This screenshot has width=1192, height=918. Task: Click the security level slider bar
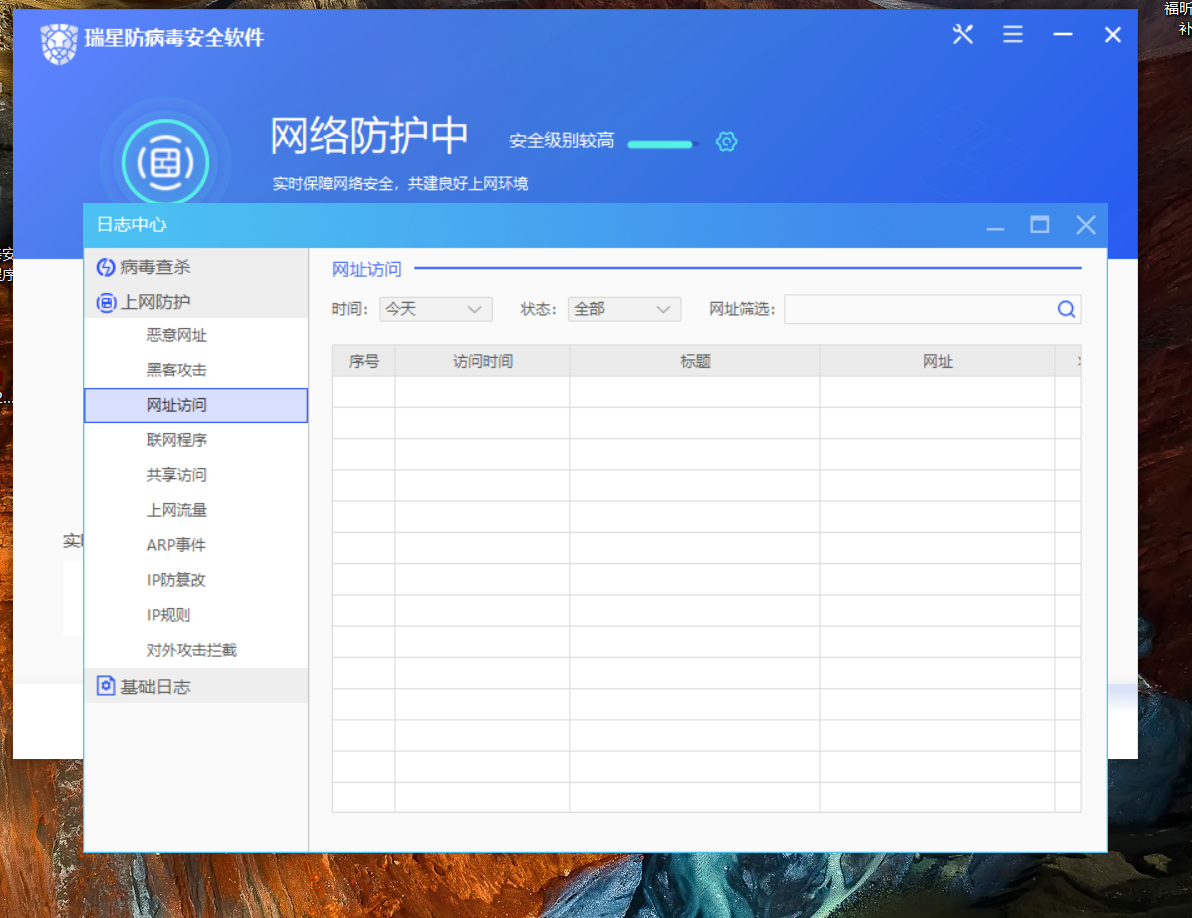click(660, 144)
